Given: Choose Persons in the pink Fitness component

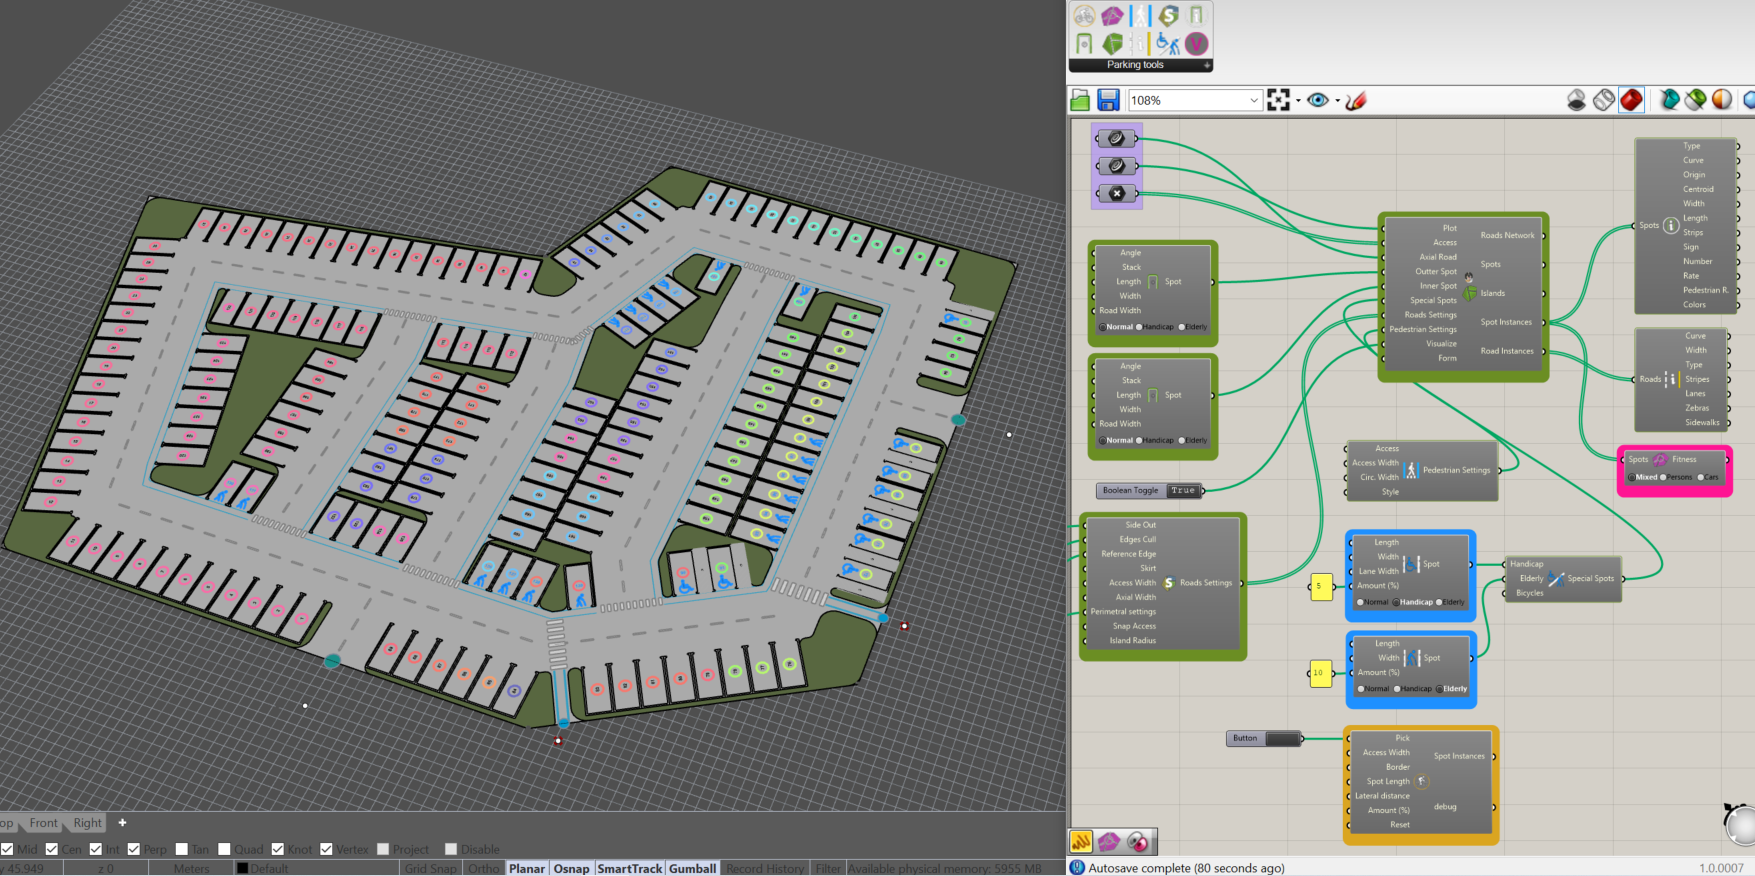Looking at the screenshot, I should coord(1676,477).
